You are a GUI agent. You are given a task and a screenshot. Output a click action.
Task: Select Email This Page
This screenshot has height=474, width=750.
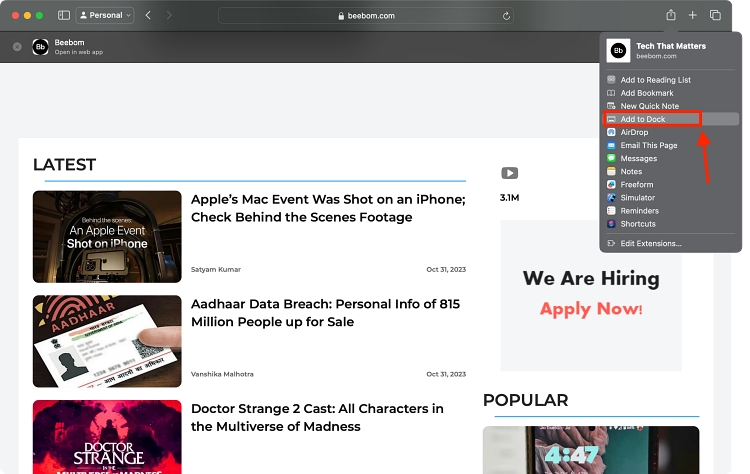coord(671,145)
